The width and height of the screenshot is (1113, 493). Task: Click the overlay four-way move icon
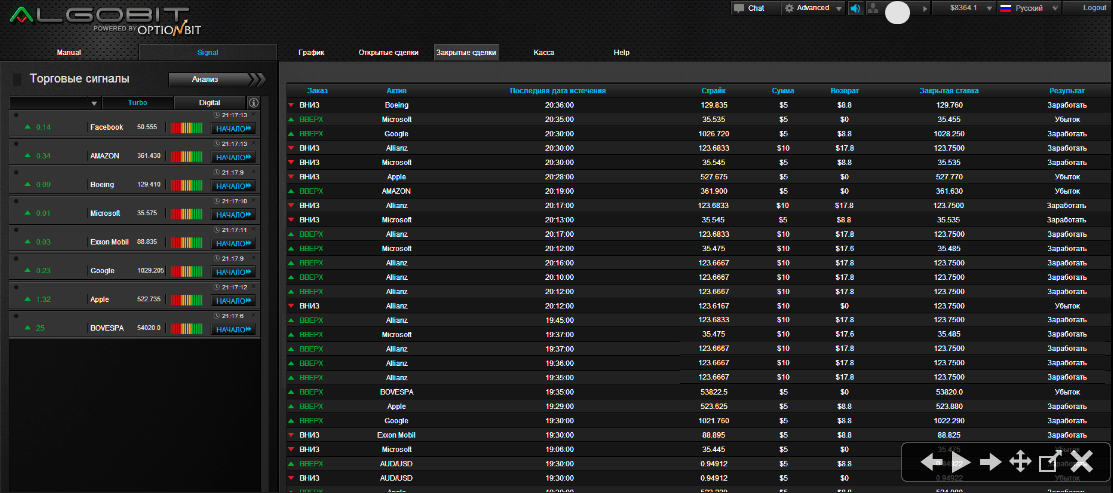(x=1020, y=463)
